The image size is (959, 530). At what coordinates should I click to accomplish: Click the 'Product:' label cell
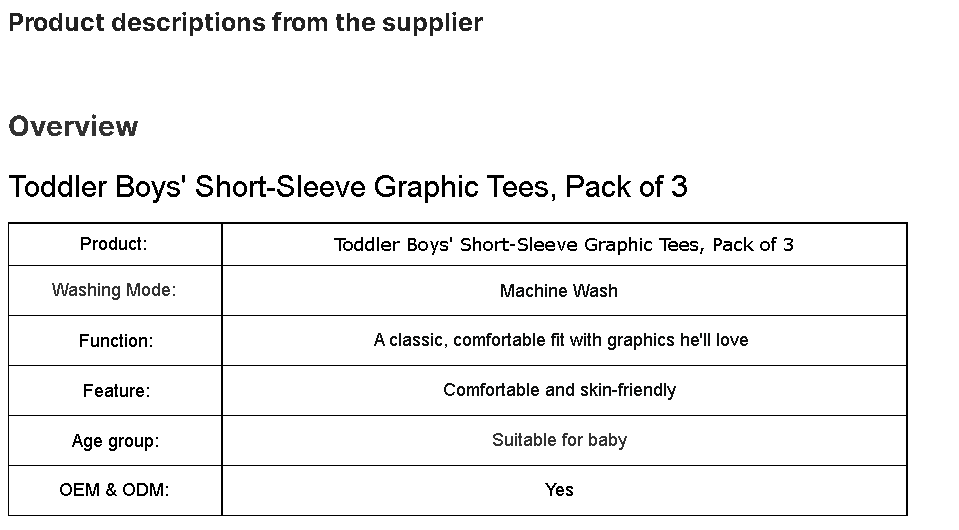point(115,245)
